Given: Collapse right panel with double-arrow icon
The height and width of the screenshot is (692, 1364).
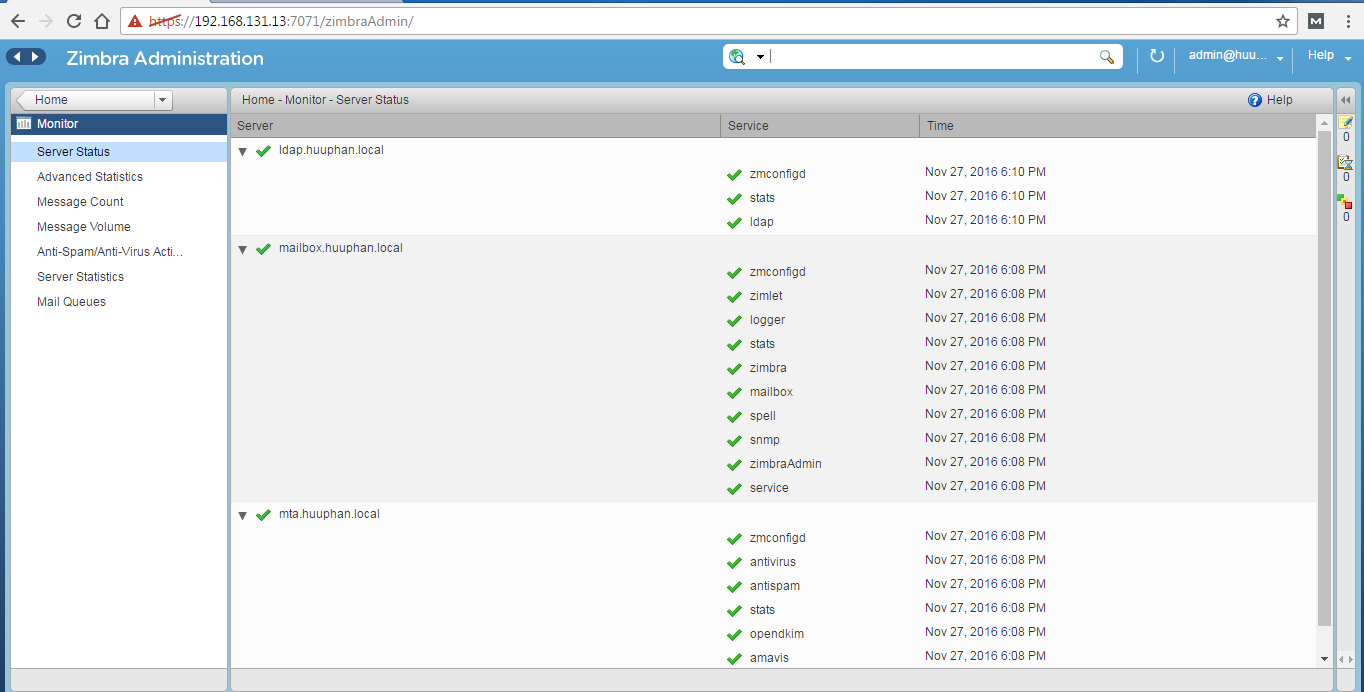Looking at the screenshot, I should (x=1345, y=100).
